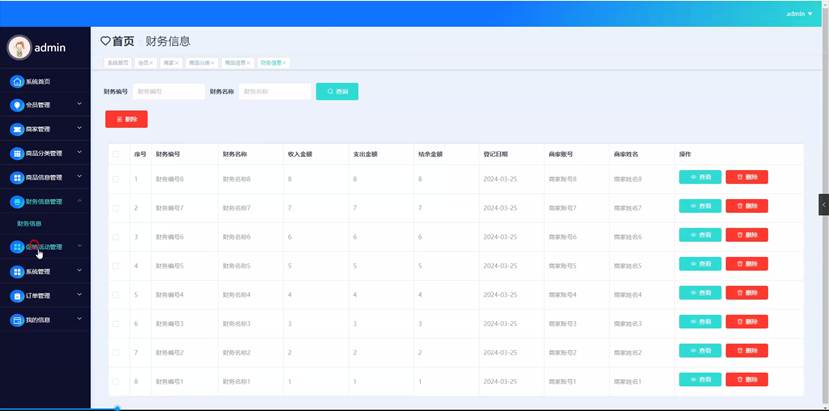The image size is (829, 411).
Task: Click cell 商家姓名4 in the table
Action: pos(628,295)
